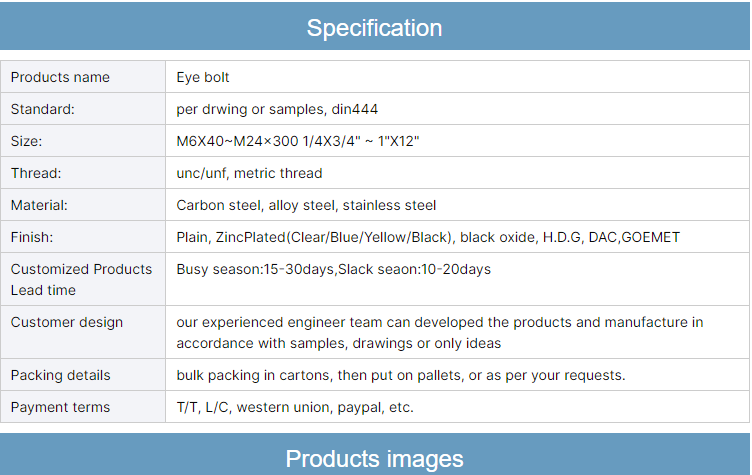Click the Size label cell
Viewport: 752px width, 475px height.
[27, 141]
